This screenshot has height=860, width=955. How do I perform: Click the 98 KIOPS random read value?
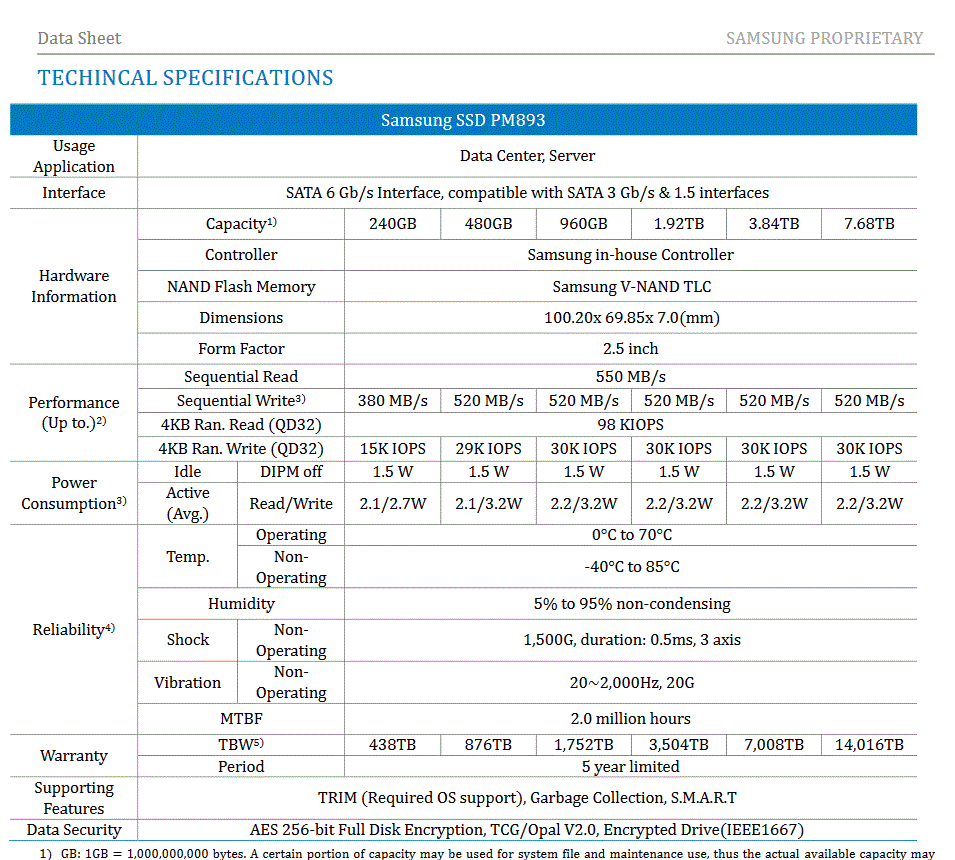point(630,425)
